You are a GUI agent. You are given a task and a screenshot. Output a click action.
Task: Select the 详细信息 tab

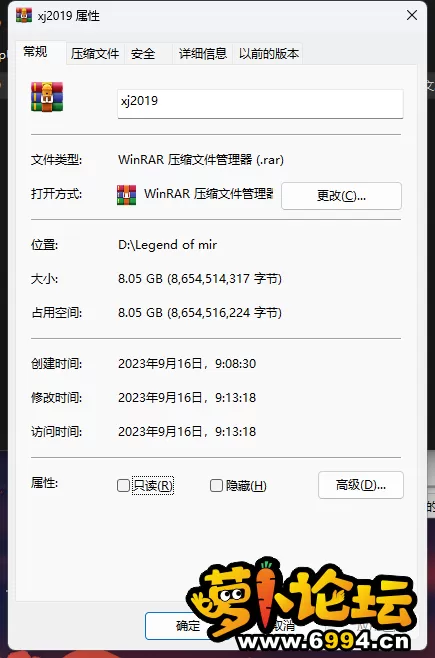click(203, 54)
